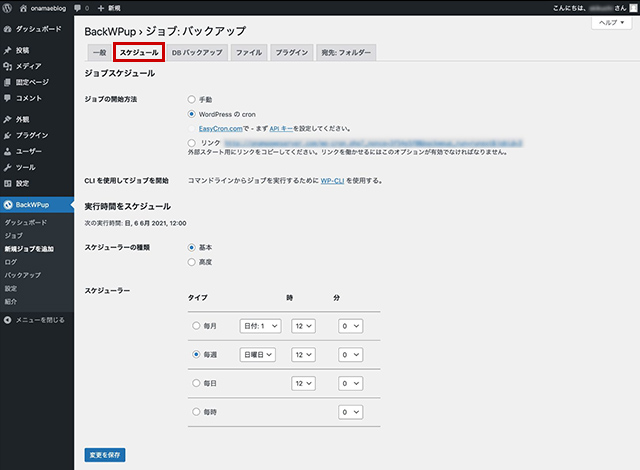The width and height of the screenshot is (640, 470).
Task: Open minute dropdown in 毎時 row
Action: click(x=351, y=412)
